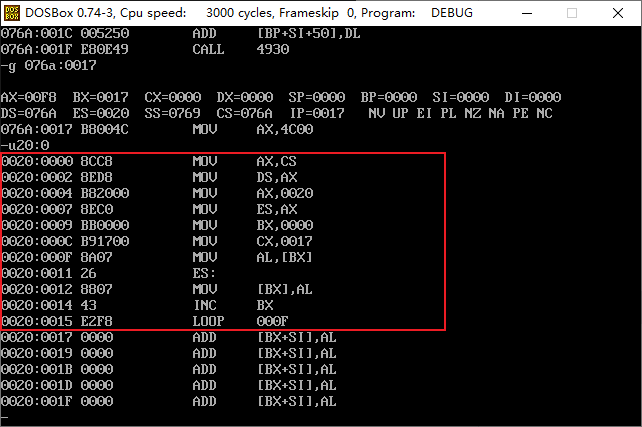
Task: Click opcode bytes B91700
Action: coord(105,241)
